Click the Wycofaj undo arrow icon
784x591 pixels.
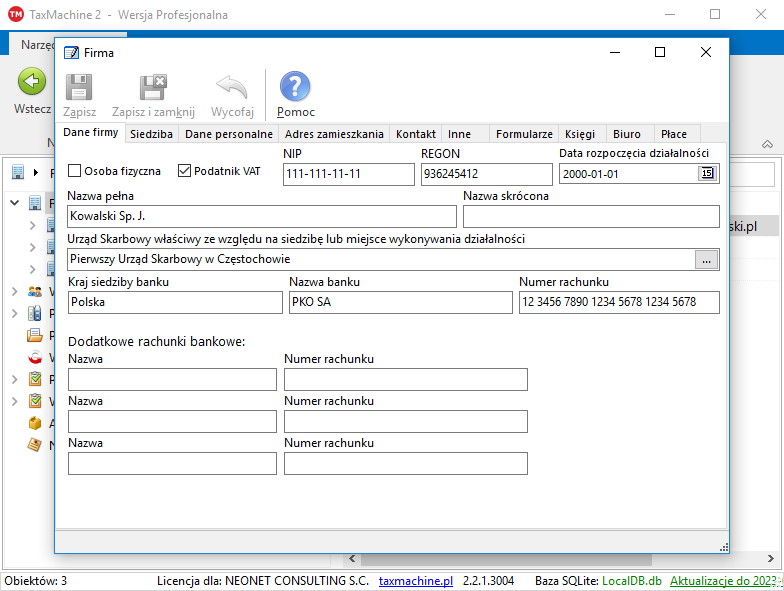[x=232, y=87]
